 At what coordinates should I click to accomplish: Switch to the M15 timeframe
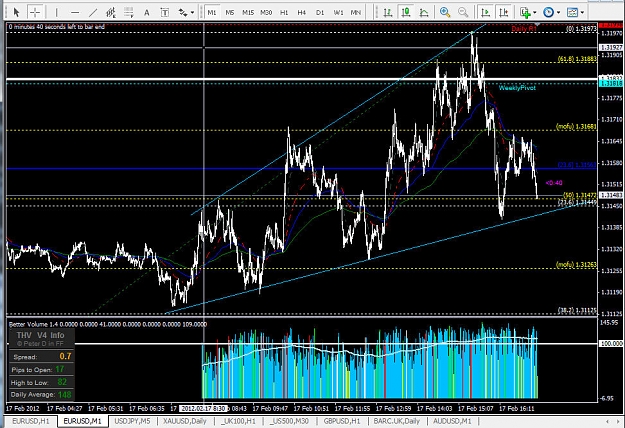click(248, 13)
